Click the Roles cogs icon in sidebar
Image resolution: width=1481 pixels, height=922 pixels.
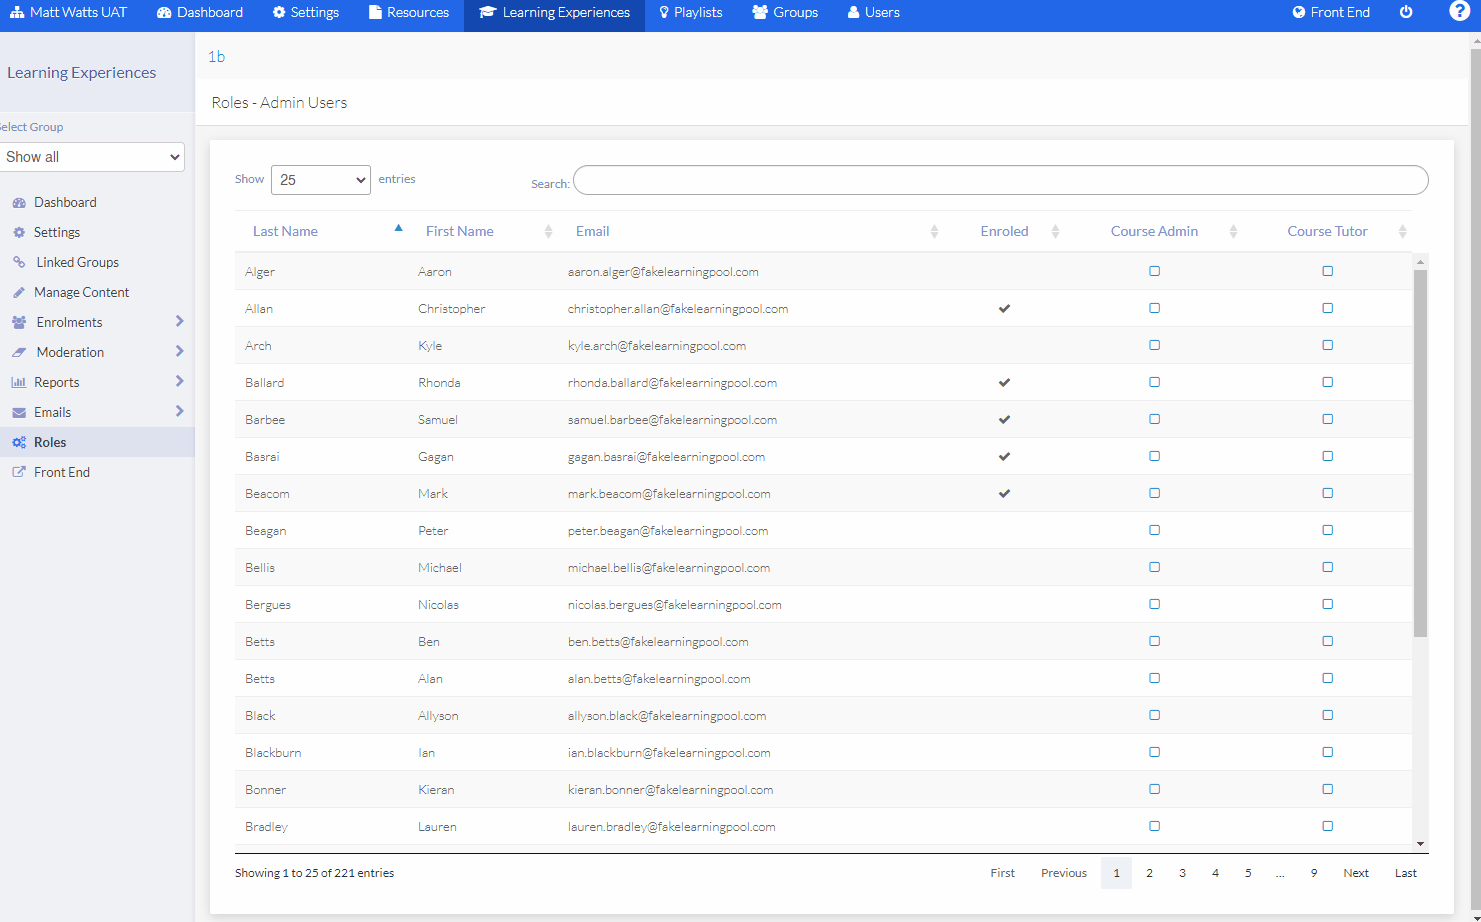click(19, 442)
